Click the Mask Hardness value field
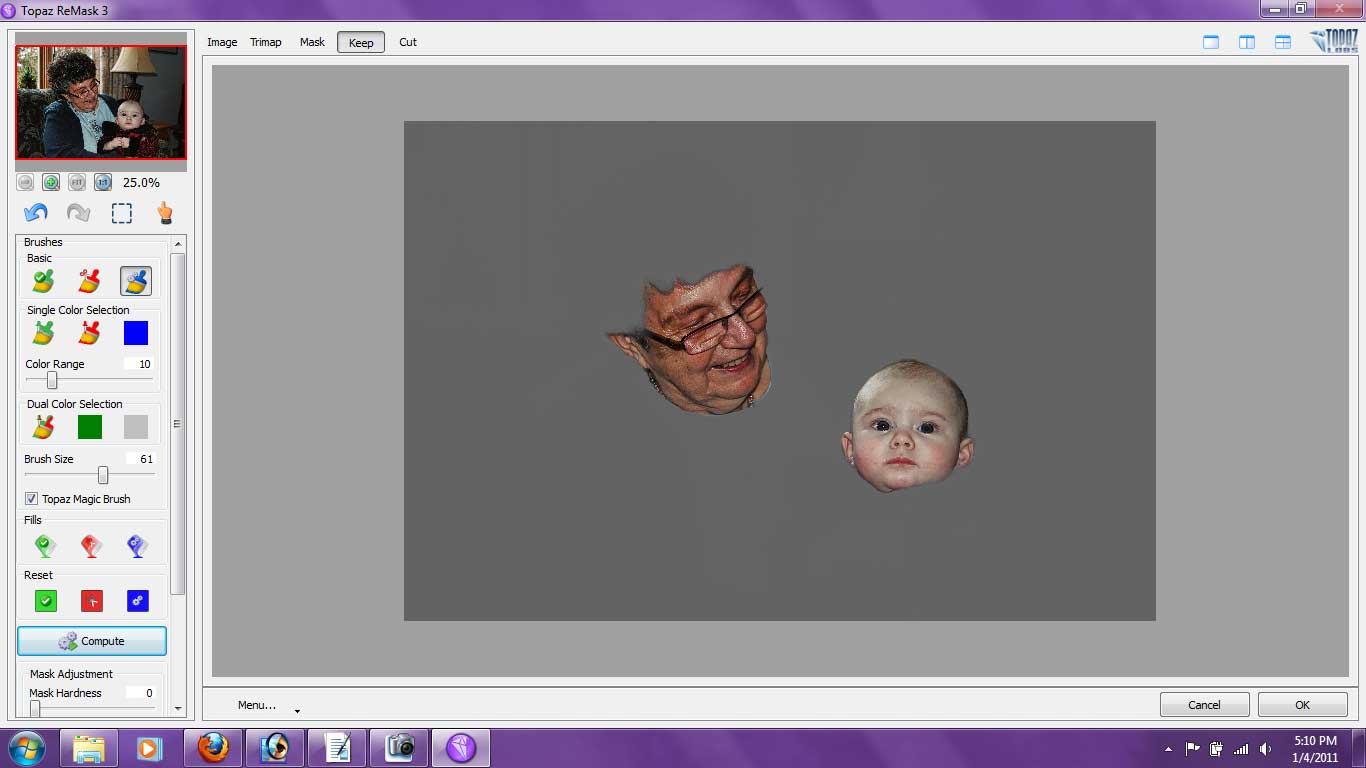Image resolution: width=1366 pixels, height=768 pixels. point(141,693)
